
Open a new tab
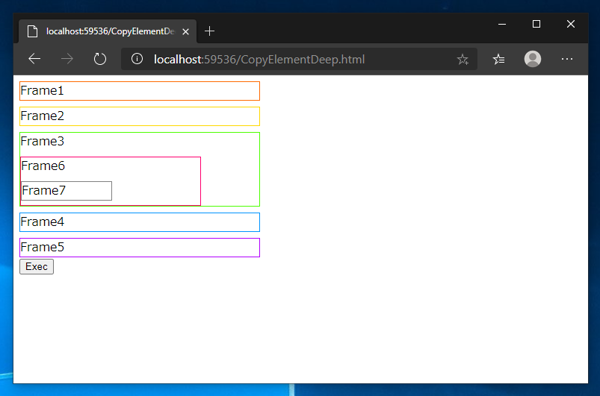(209, 31)
